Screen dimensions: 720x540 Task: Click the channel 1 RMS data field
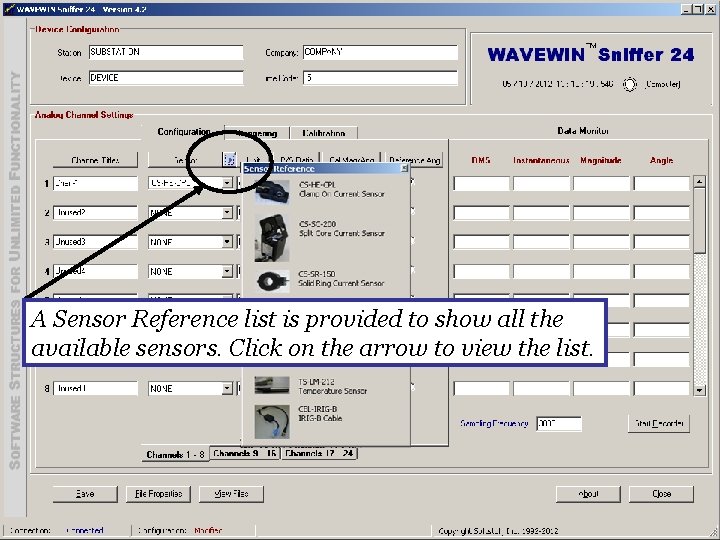pyautogui.click(x=481, y=183)
